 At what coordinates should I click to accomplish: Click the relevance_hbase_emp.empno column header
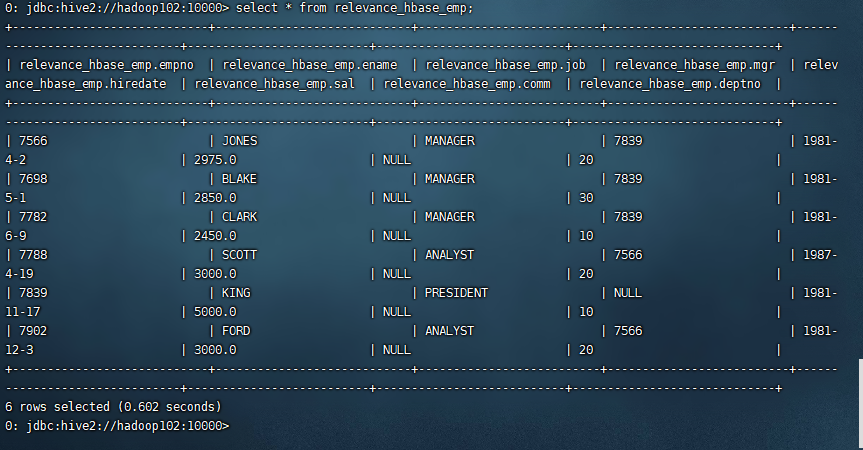click(x=107, y=65)
